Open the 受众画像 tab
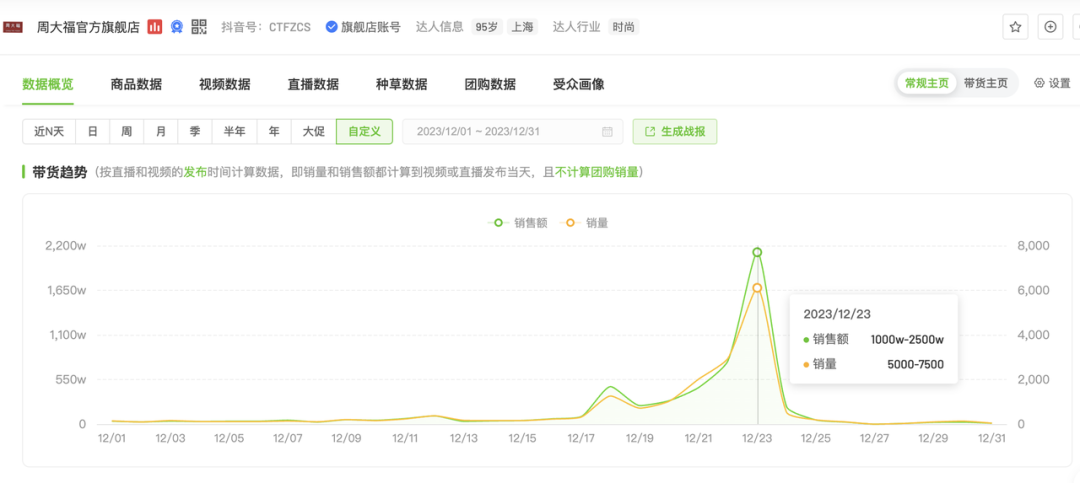 pyautogui.click(x=578, y=85)
